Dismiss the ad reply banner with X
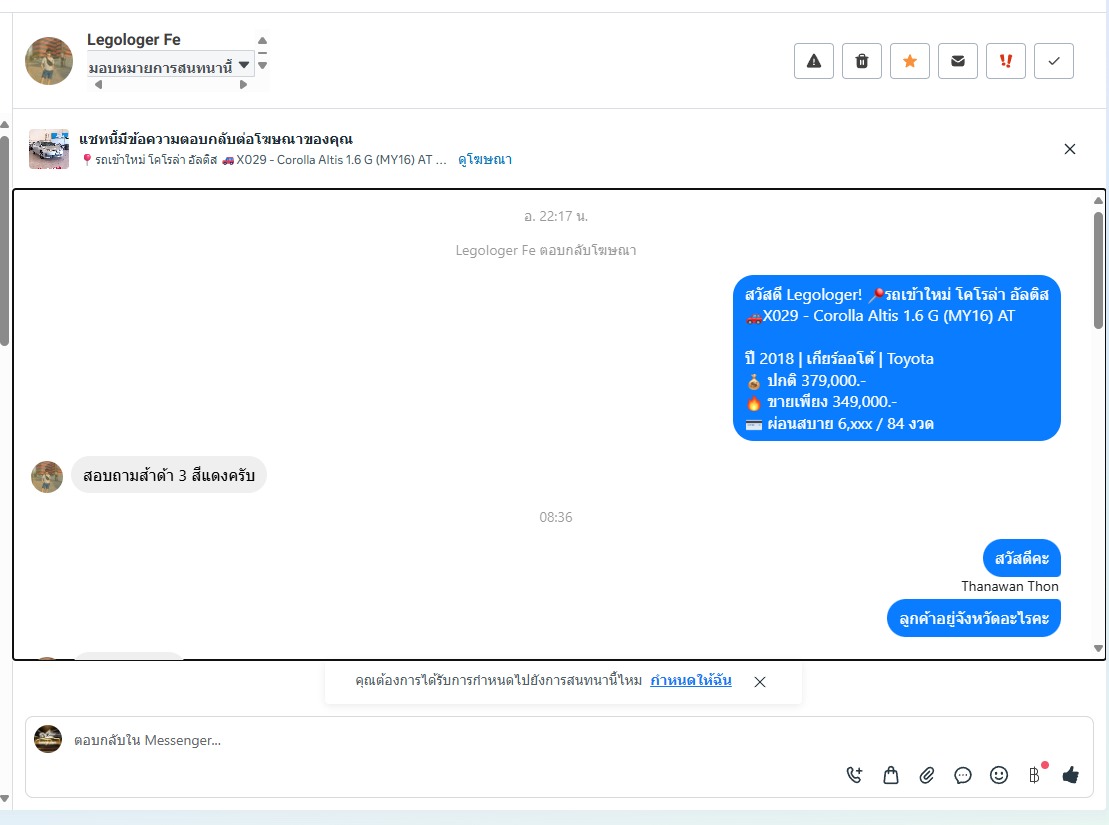 (1069, 149)
